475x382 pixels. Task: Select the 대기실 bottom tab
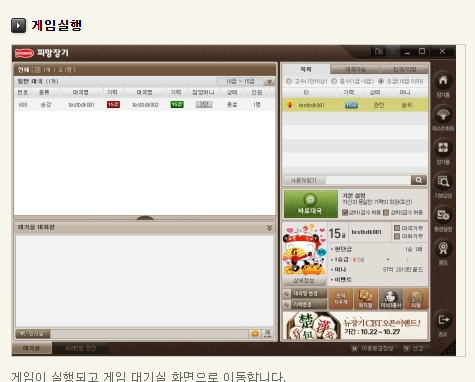coord(32,348)
